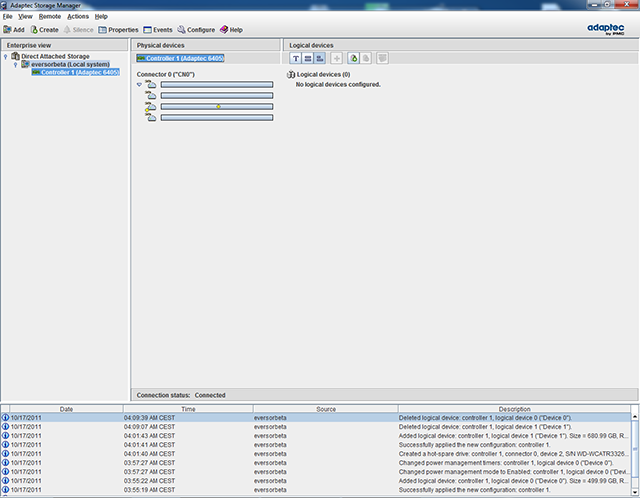
Task: Click the Connector 0 ("CN0") label
Action: coord(166,74)
